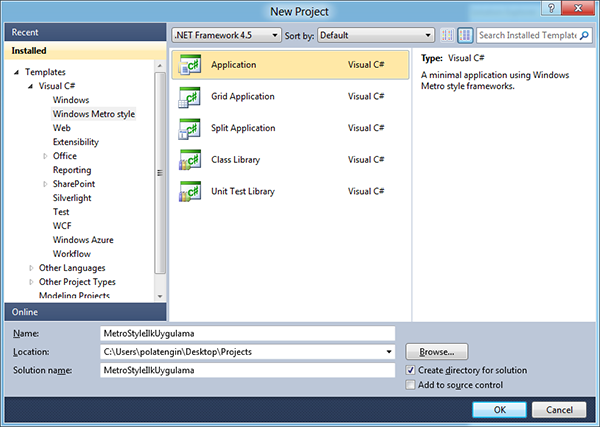Open dialog help question mark button
The height and width of the screenshot is (427, 600).
point(551,8)
